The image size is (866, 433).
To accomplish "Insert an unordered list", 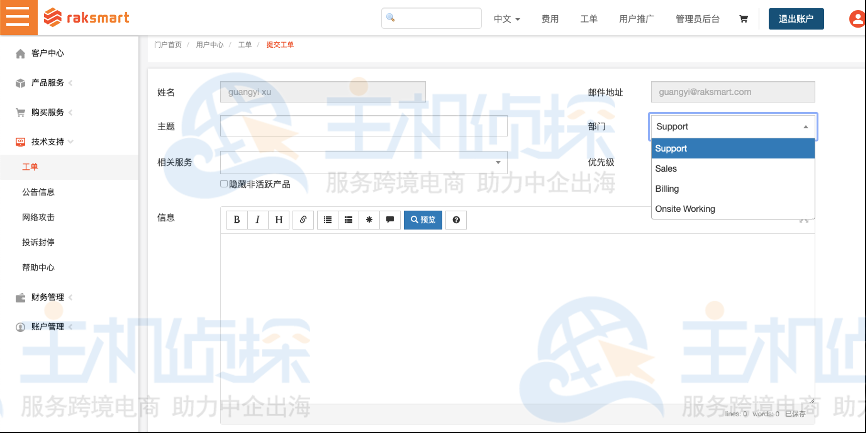I will pyautogui.click(x=328, y=220).
